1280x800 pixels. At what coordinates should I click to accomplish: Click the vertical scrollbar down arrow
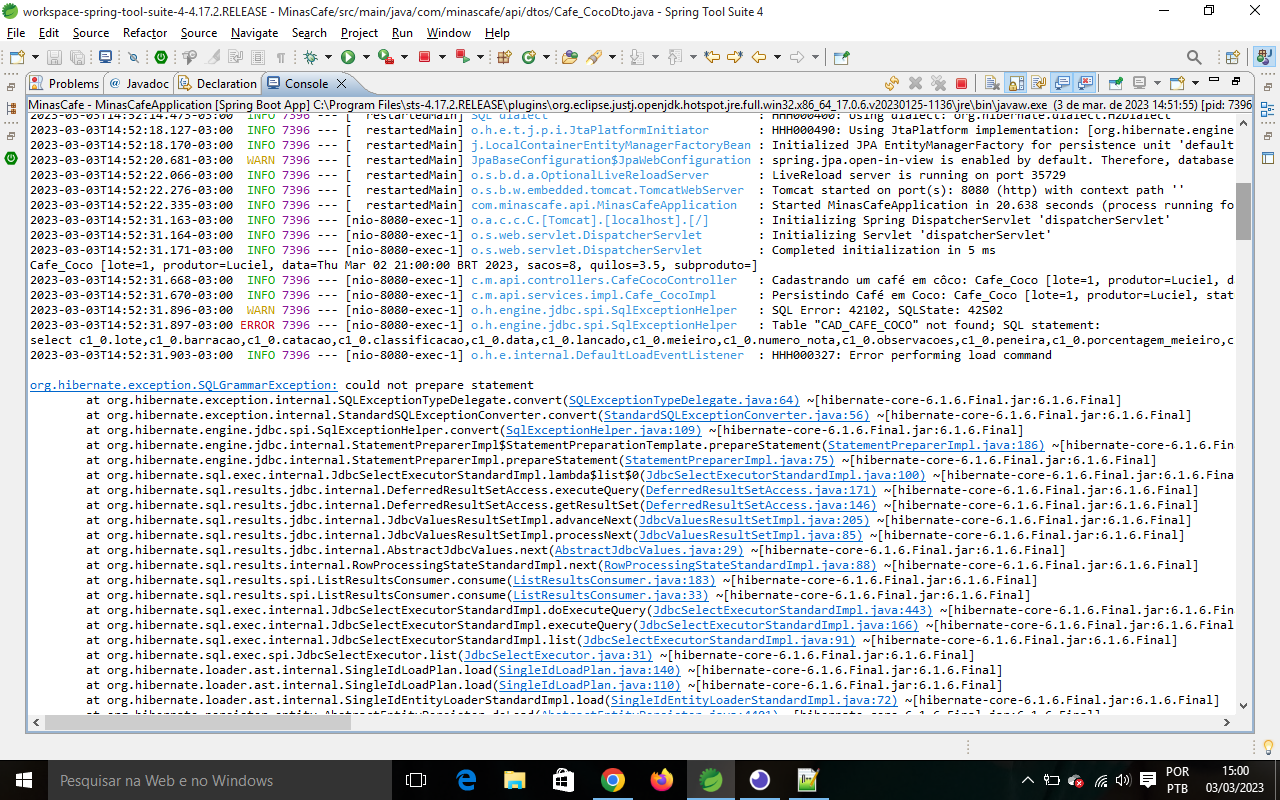[1243, 706]
